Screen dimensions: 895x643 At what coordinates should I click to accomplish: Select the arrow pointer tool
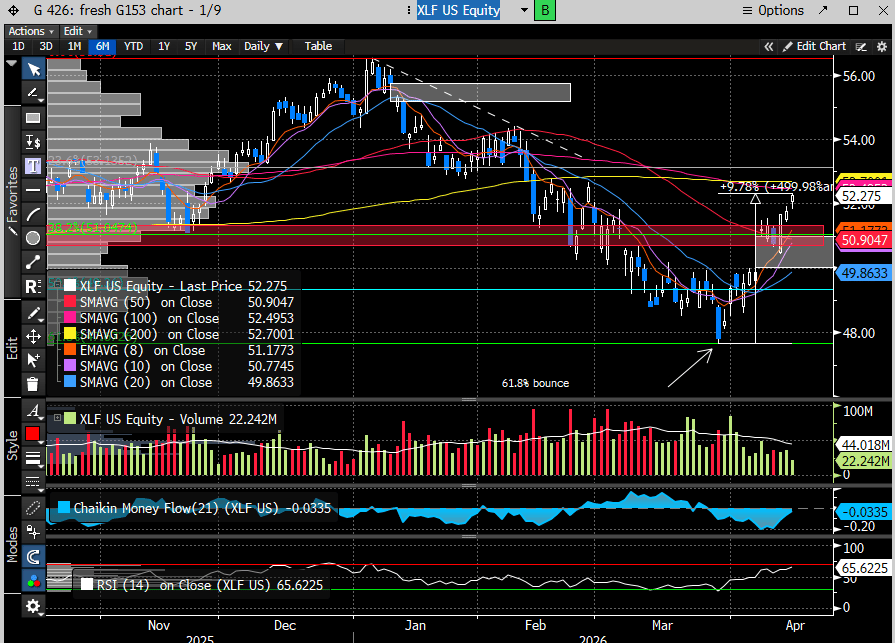pos(34,70)
